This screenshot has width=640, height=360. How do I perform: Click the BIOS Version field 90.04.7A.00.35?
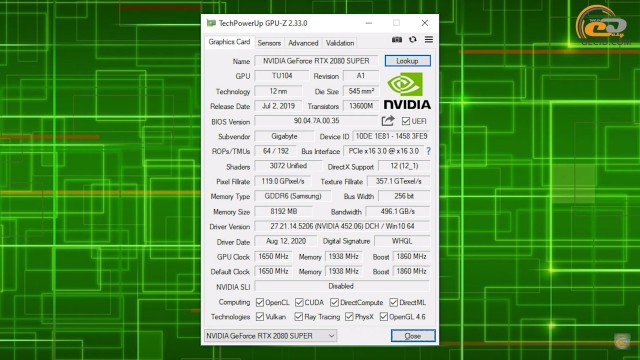click(x=316, y=121)
